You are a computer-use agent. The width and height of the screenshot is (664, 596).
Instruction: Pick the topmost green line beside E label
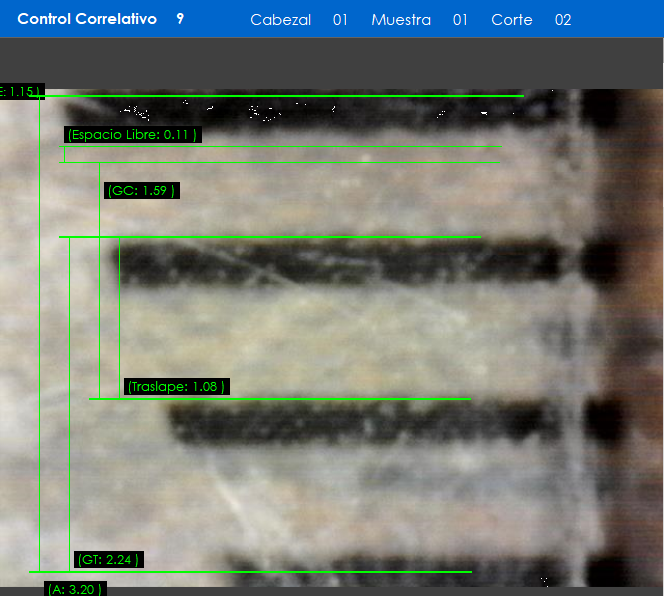tap(300, 97)
